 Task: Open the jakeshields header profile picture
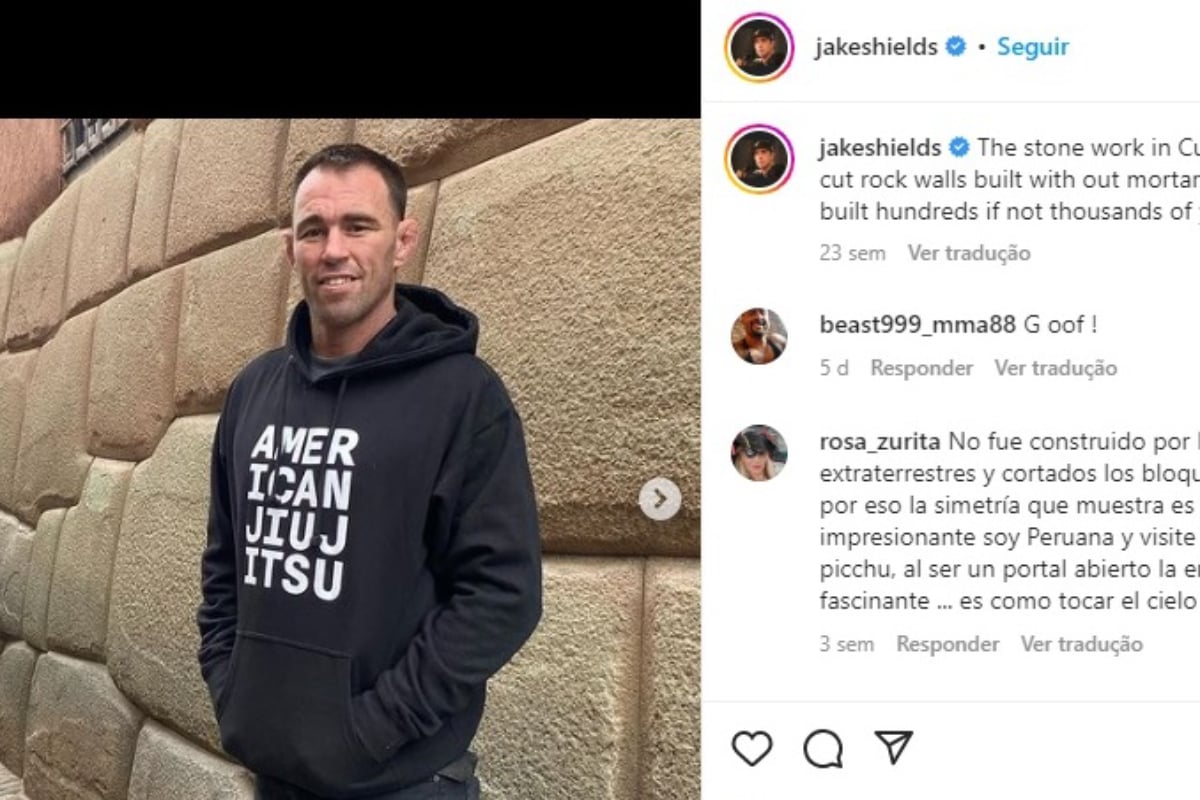click(759, 47)
